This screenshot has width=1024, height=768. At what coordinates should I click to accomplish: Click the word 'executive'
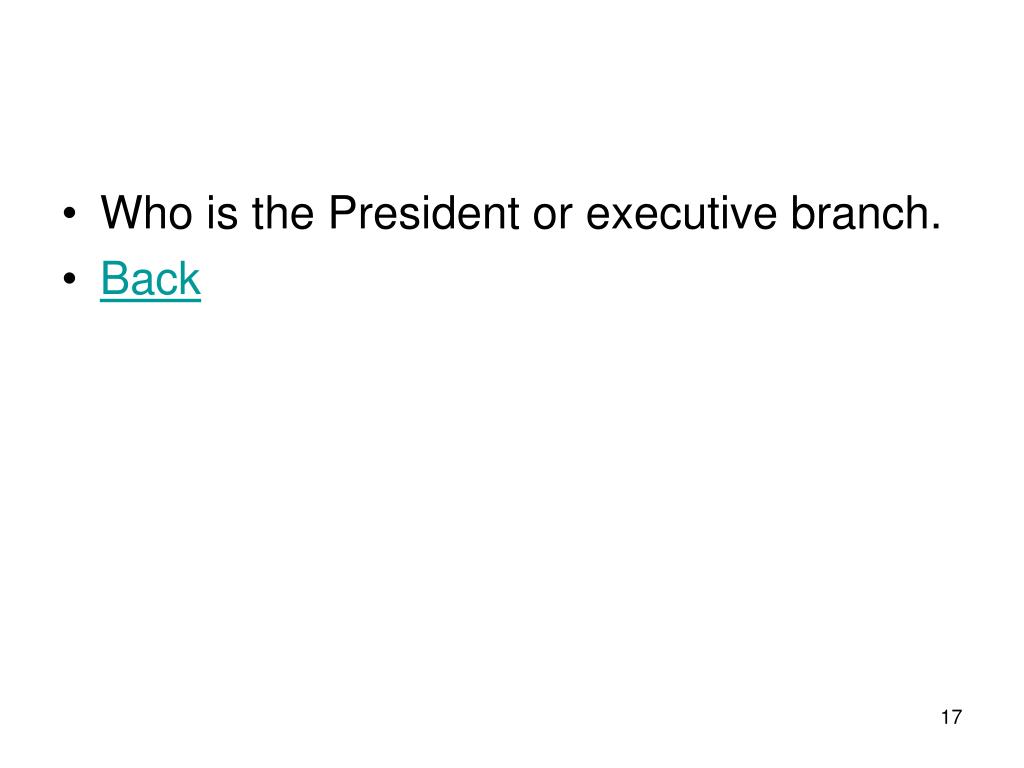coord(681,214)
